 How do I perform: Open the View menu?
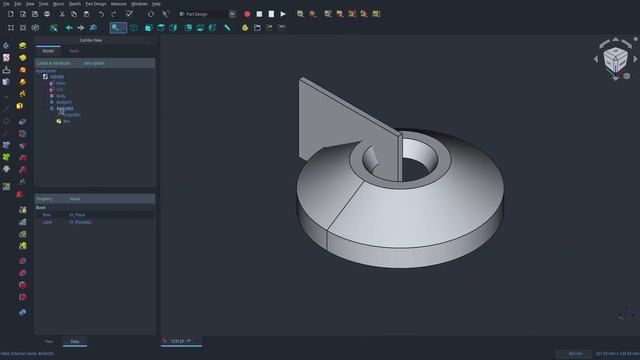pos(30,4)
